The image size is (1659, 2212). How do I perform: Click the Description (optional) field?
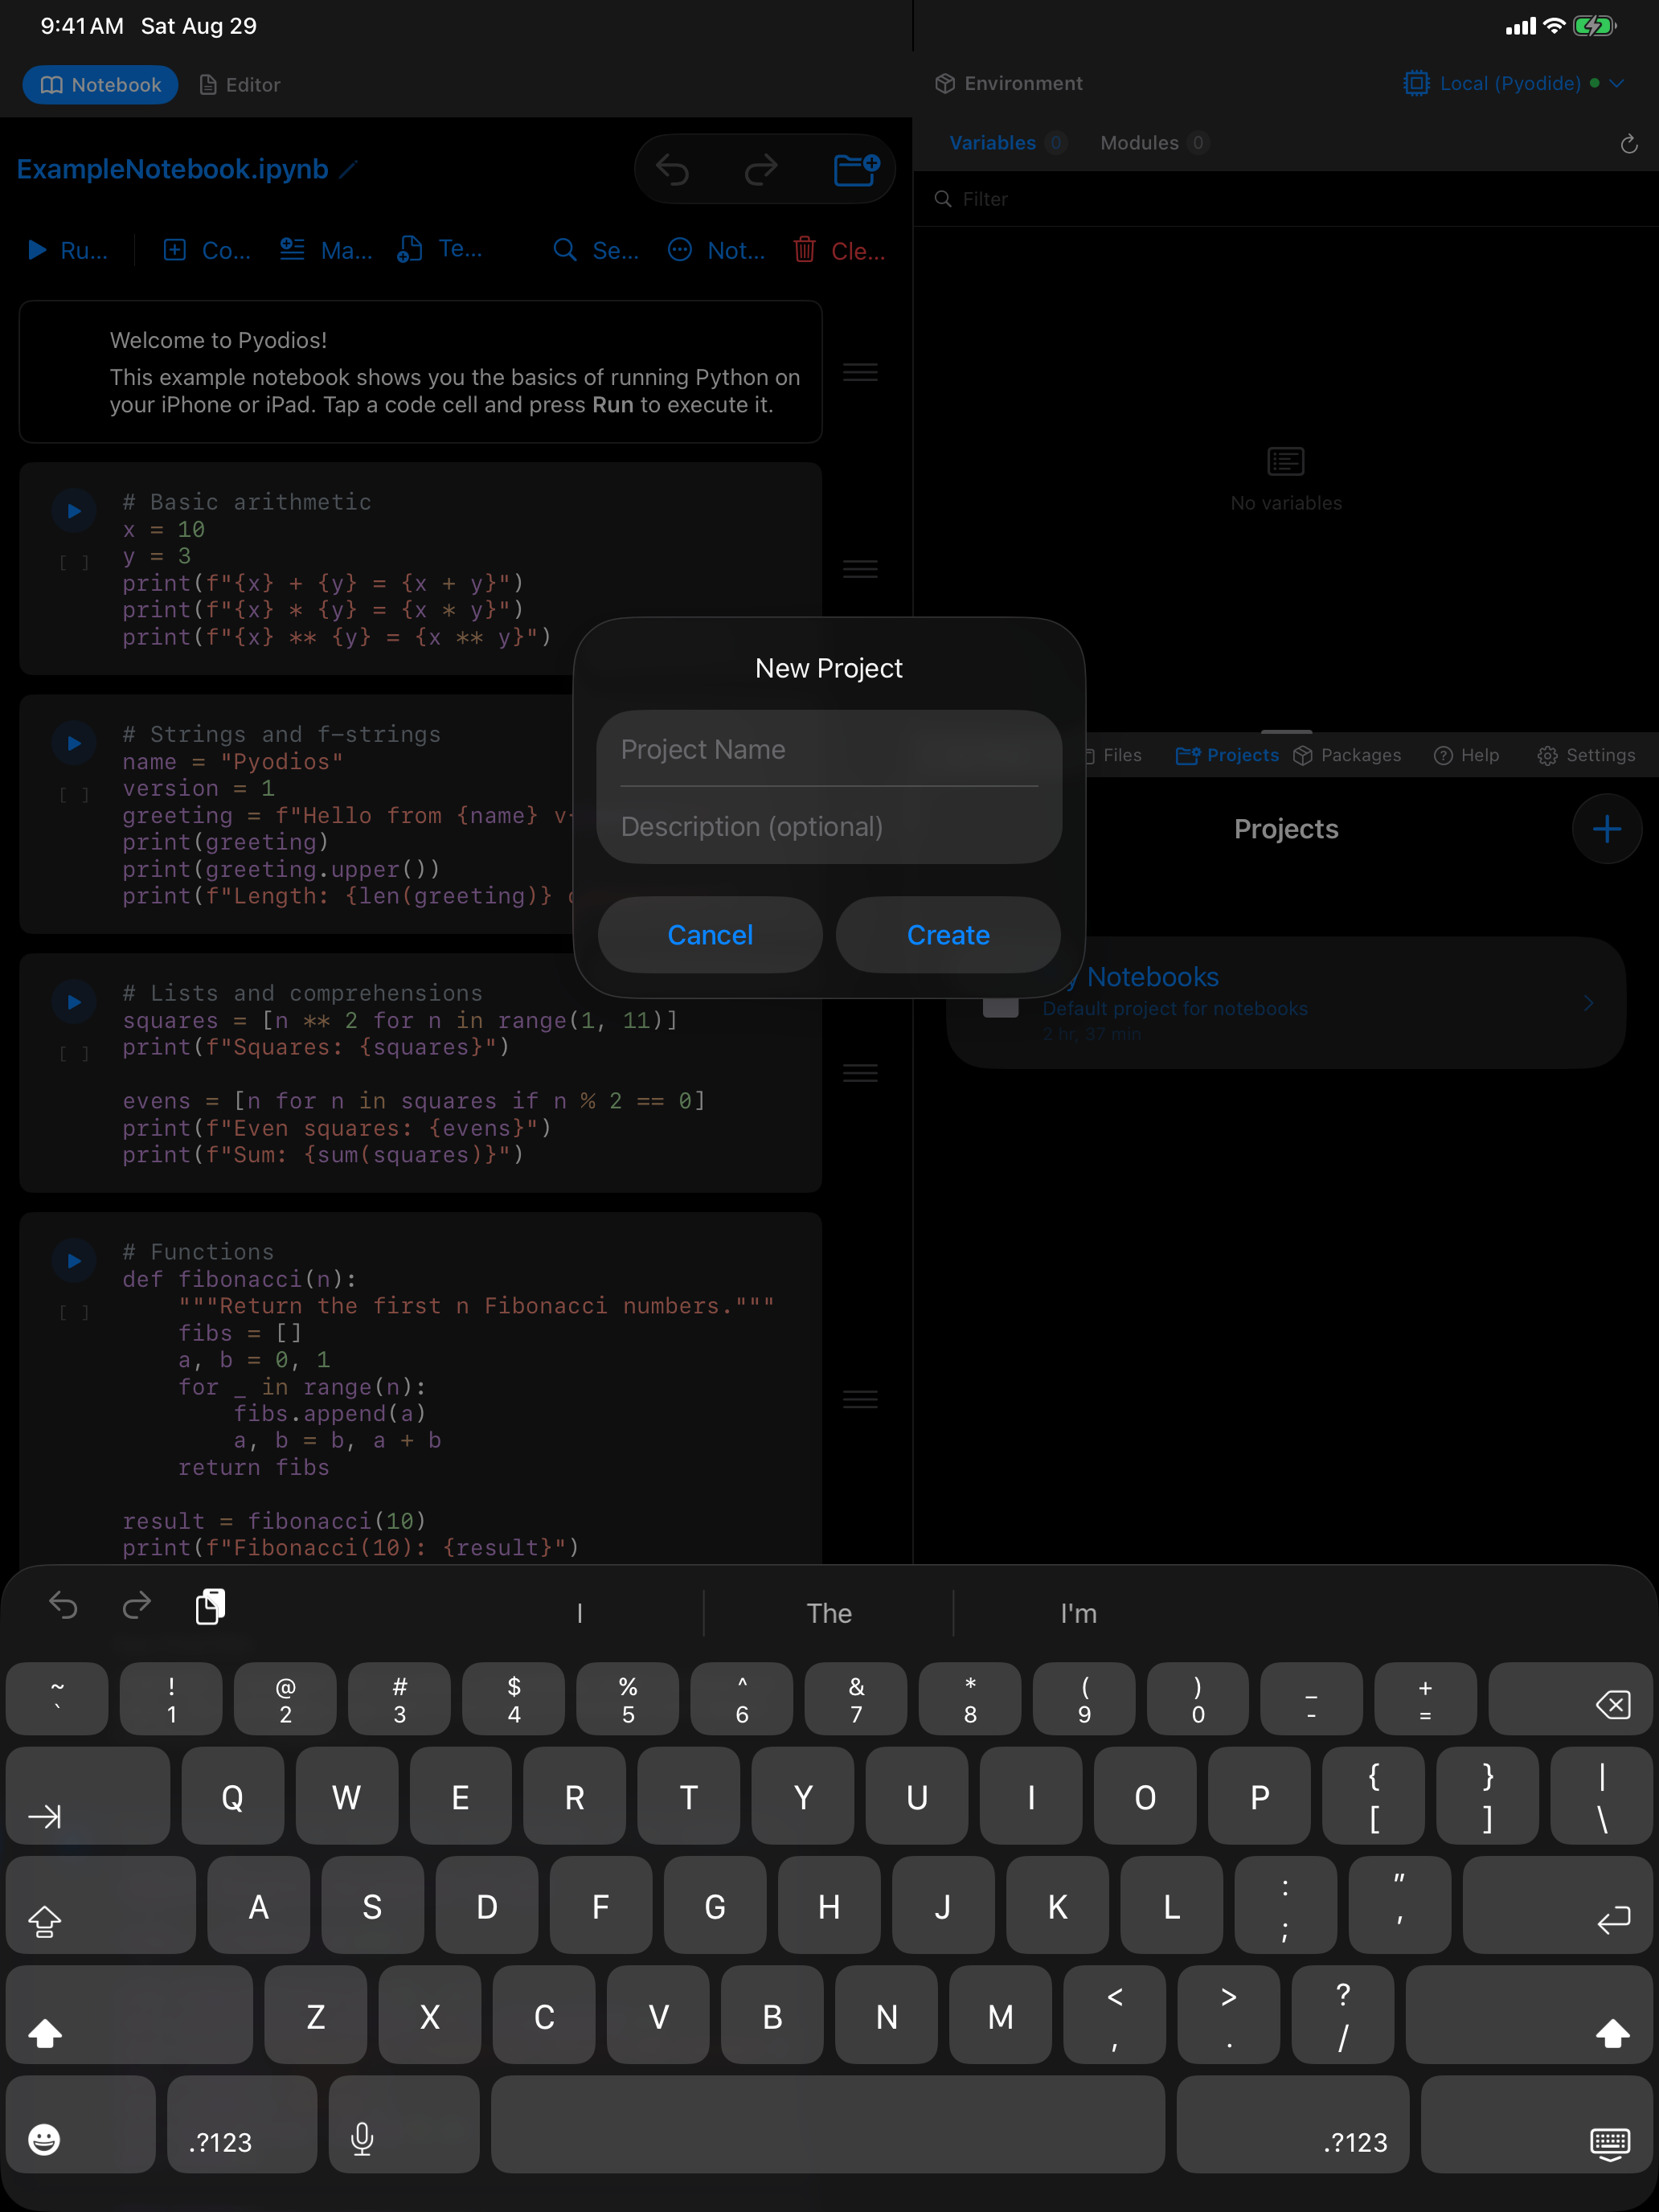[829, 826]
